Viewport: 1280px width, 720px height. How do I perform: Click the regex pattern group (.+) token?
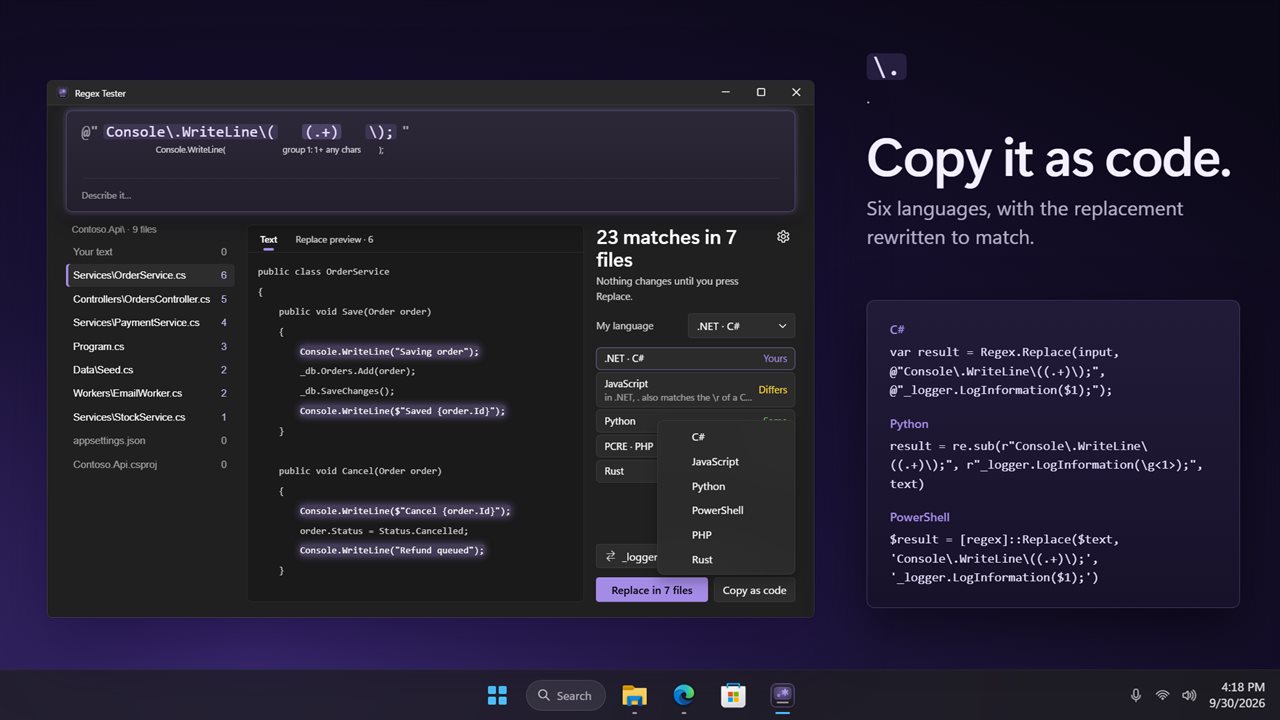(322, 132)
